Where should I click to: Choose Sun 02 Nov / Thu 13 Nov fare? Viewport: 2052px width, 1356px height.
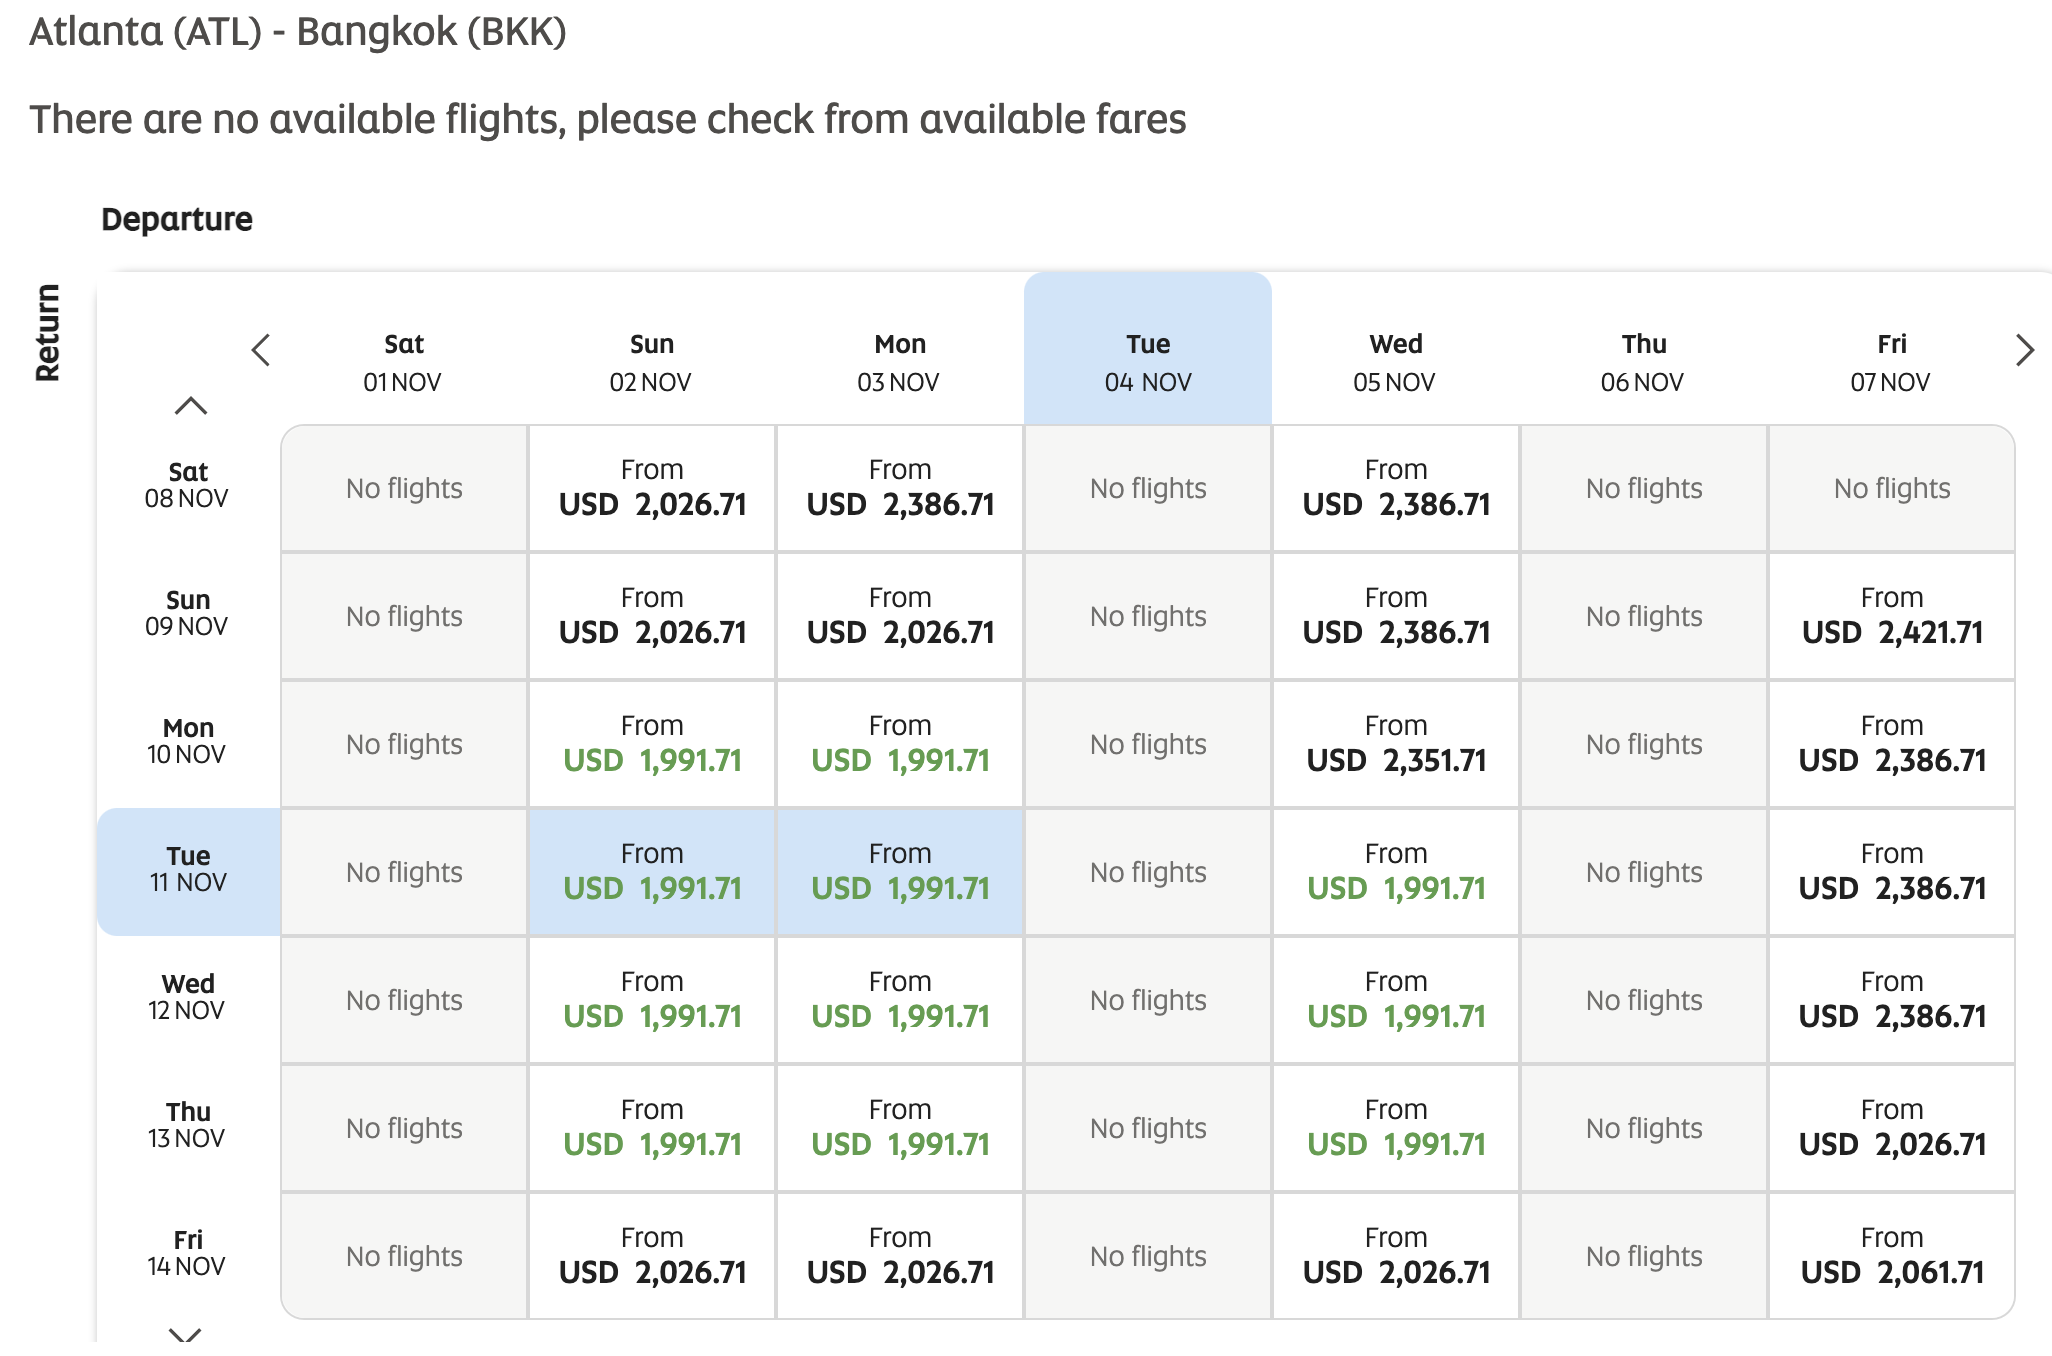tap(652, 1128)
